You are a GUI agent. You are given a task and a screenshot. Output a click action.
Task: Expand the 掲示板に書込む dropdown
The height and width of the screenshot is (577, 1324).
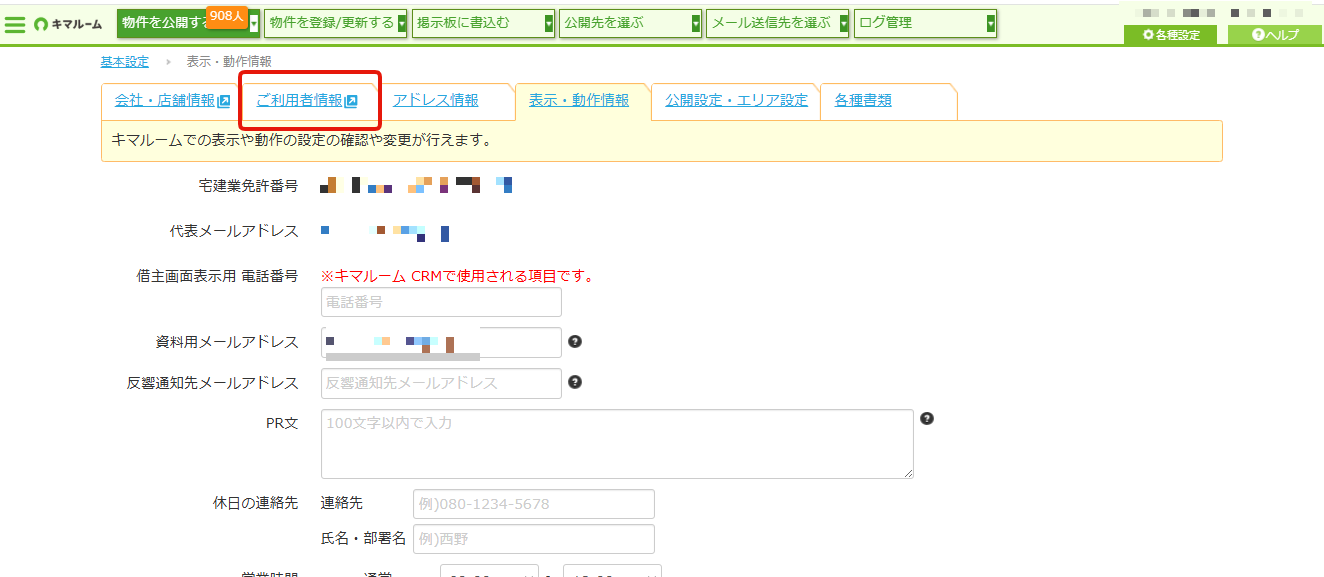(549, 23)
